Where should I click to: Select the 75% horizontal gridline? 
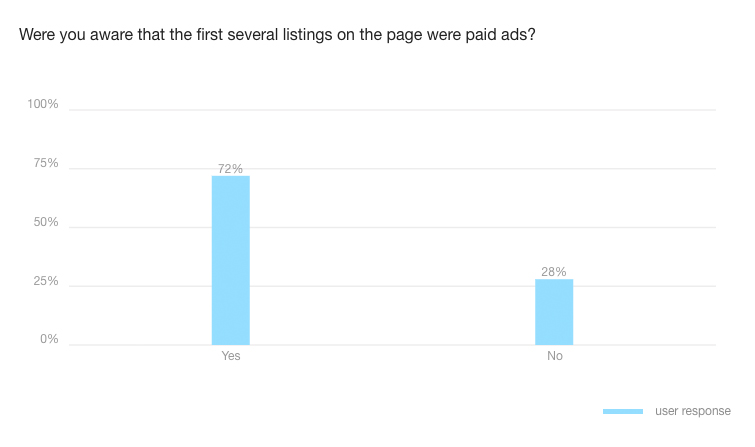(400, 169)
